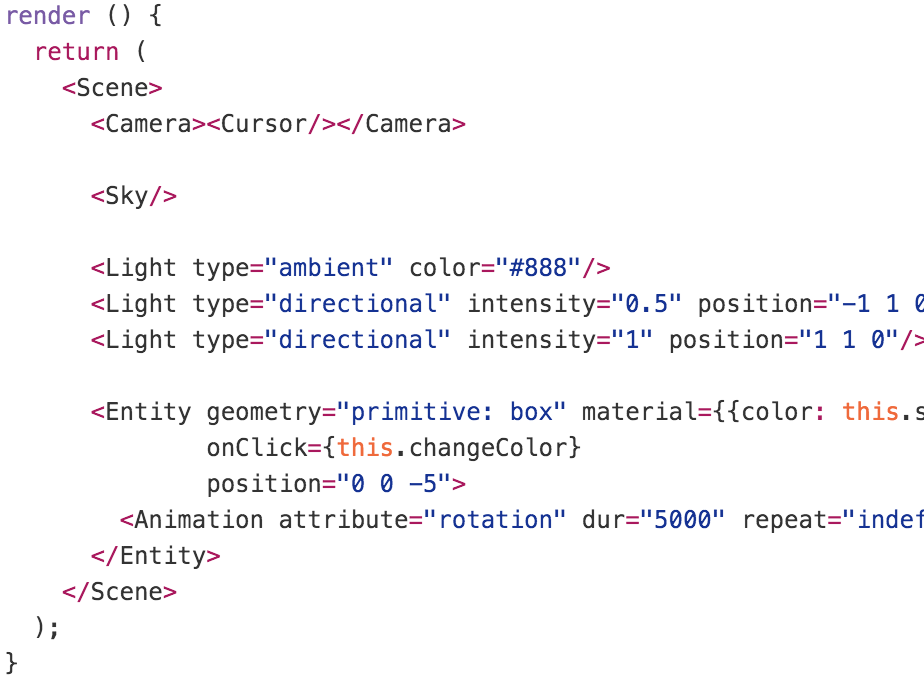The height and width of the screenshot is (684, 924).
Task: Click the "0 0 -5" position value
Action: pos(394,484)
